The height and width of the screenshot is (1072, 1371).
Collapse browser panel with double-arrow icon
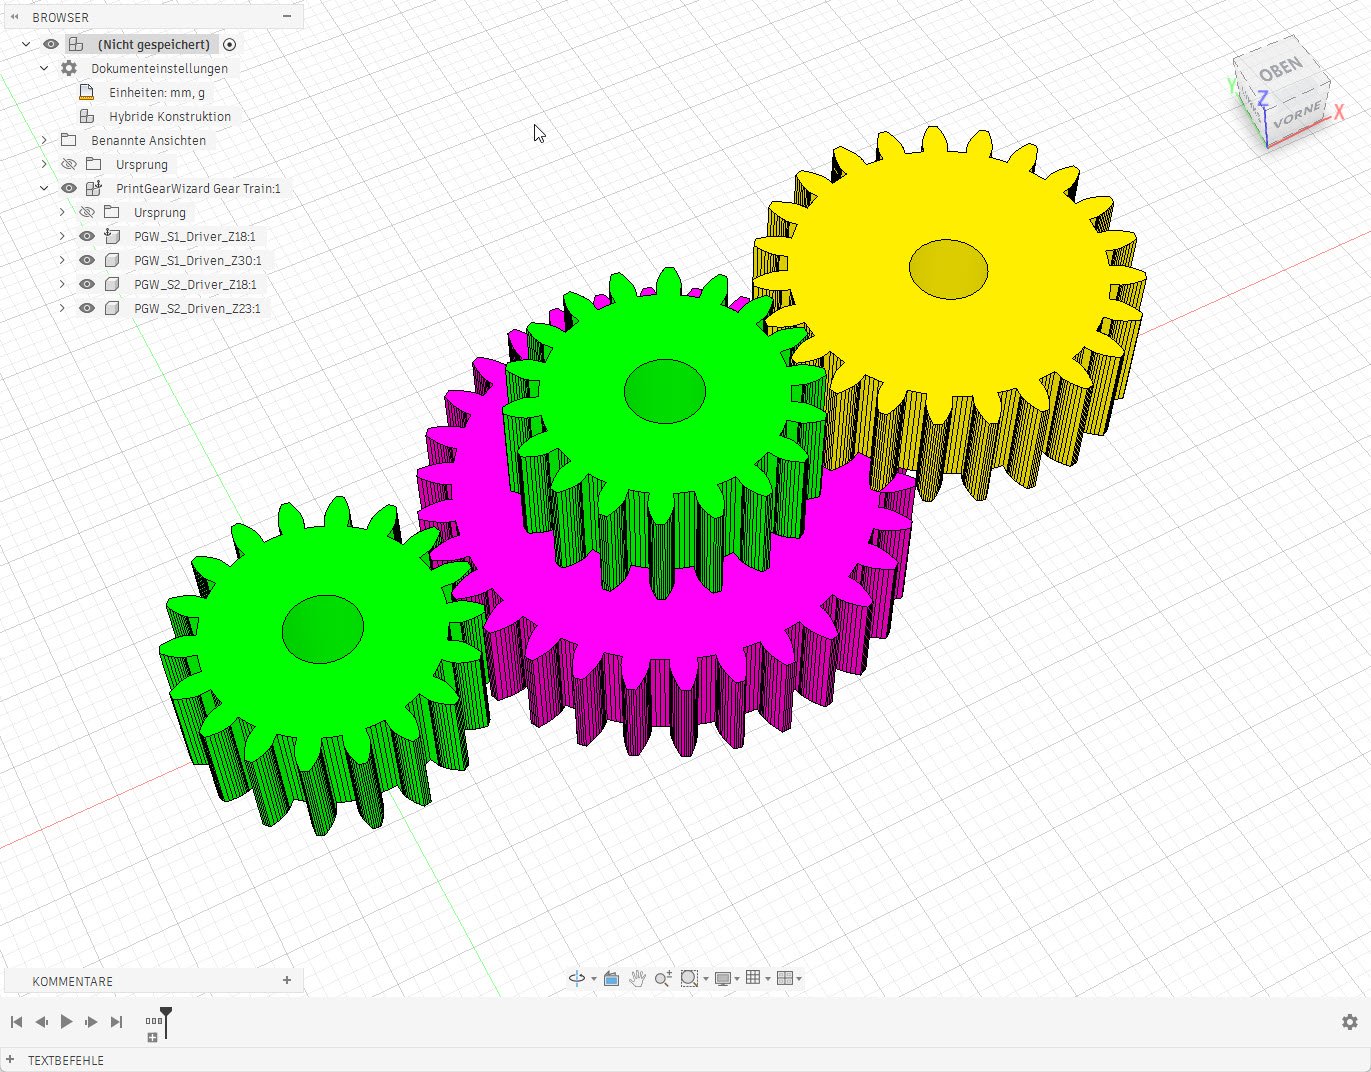15,17
